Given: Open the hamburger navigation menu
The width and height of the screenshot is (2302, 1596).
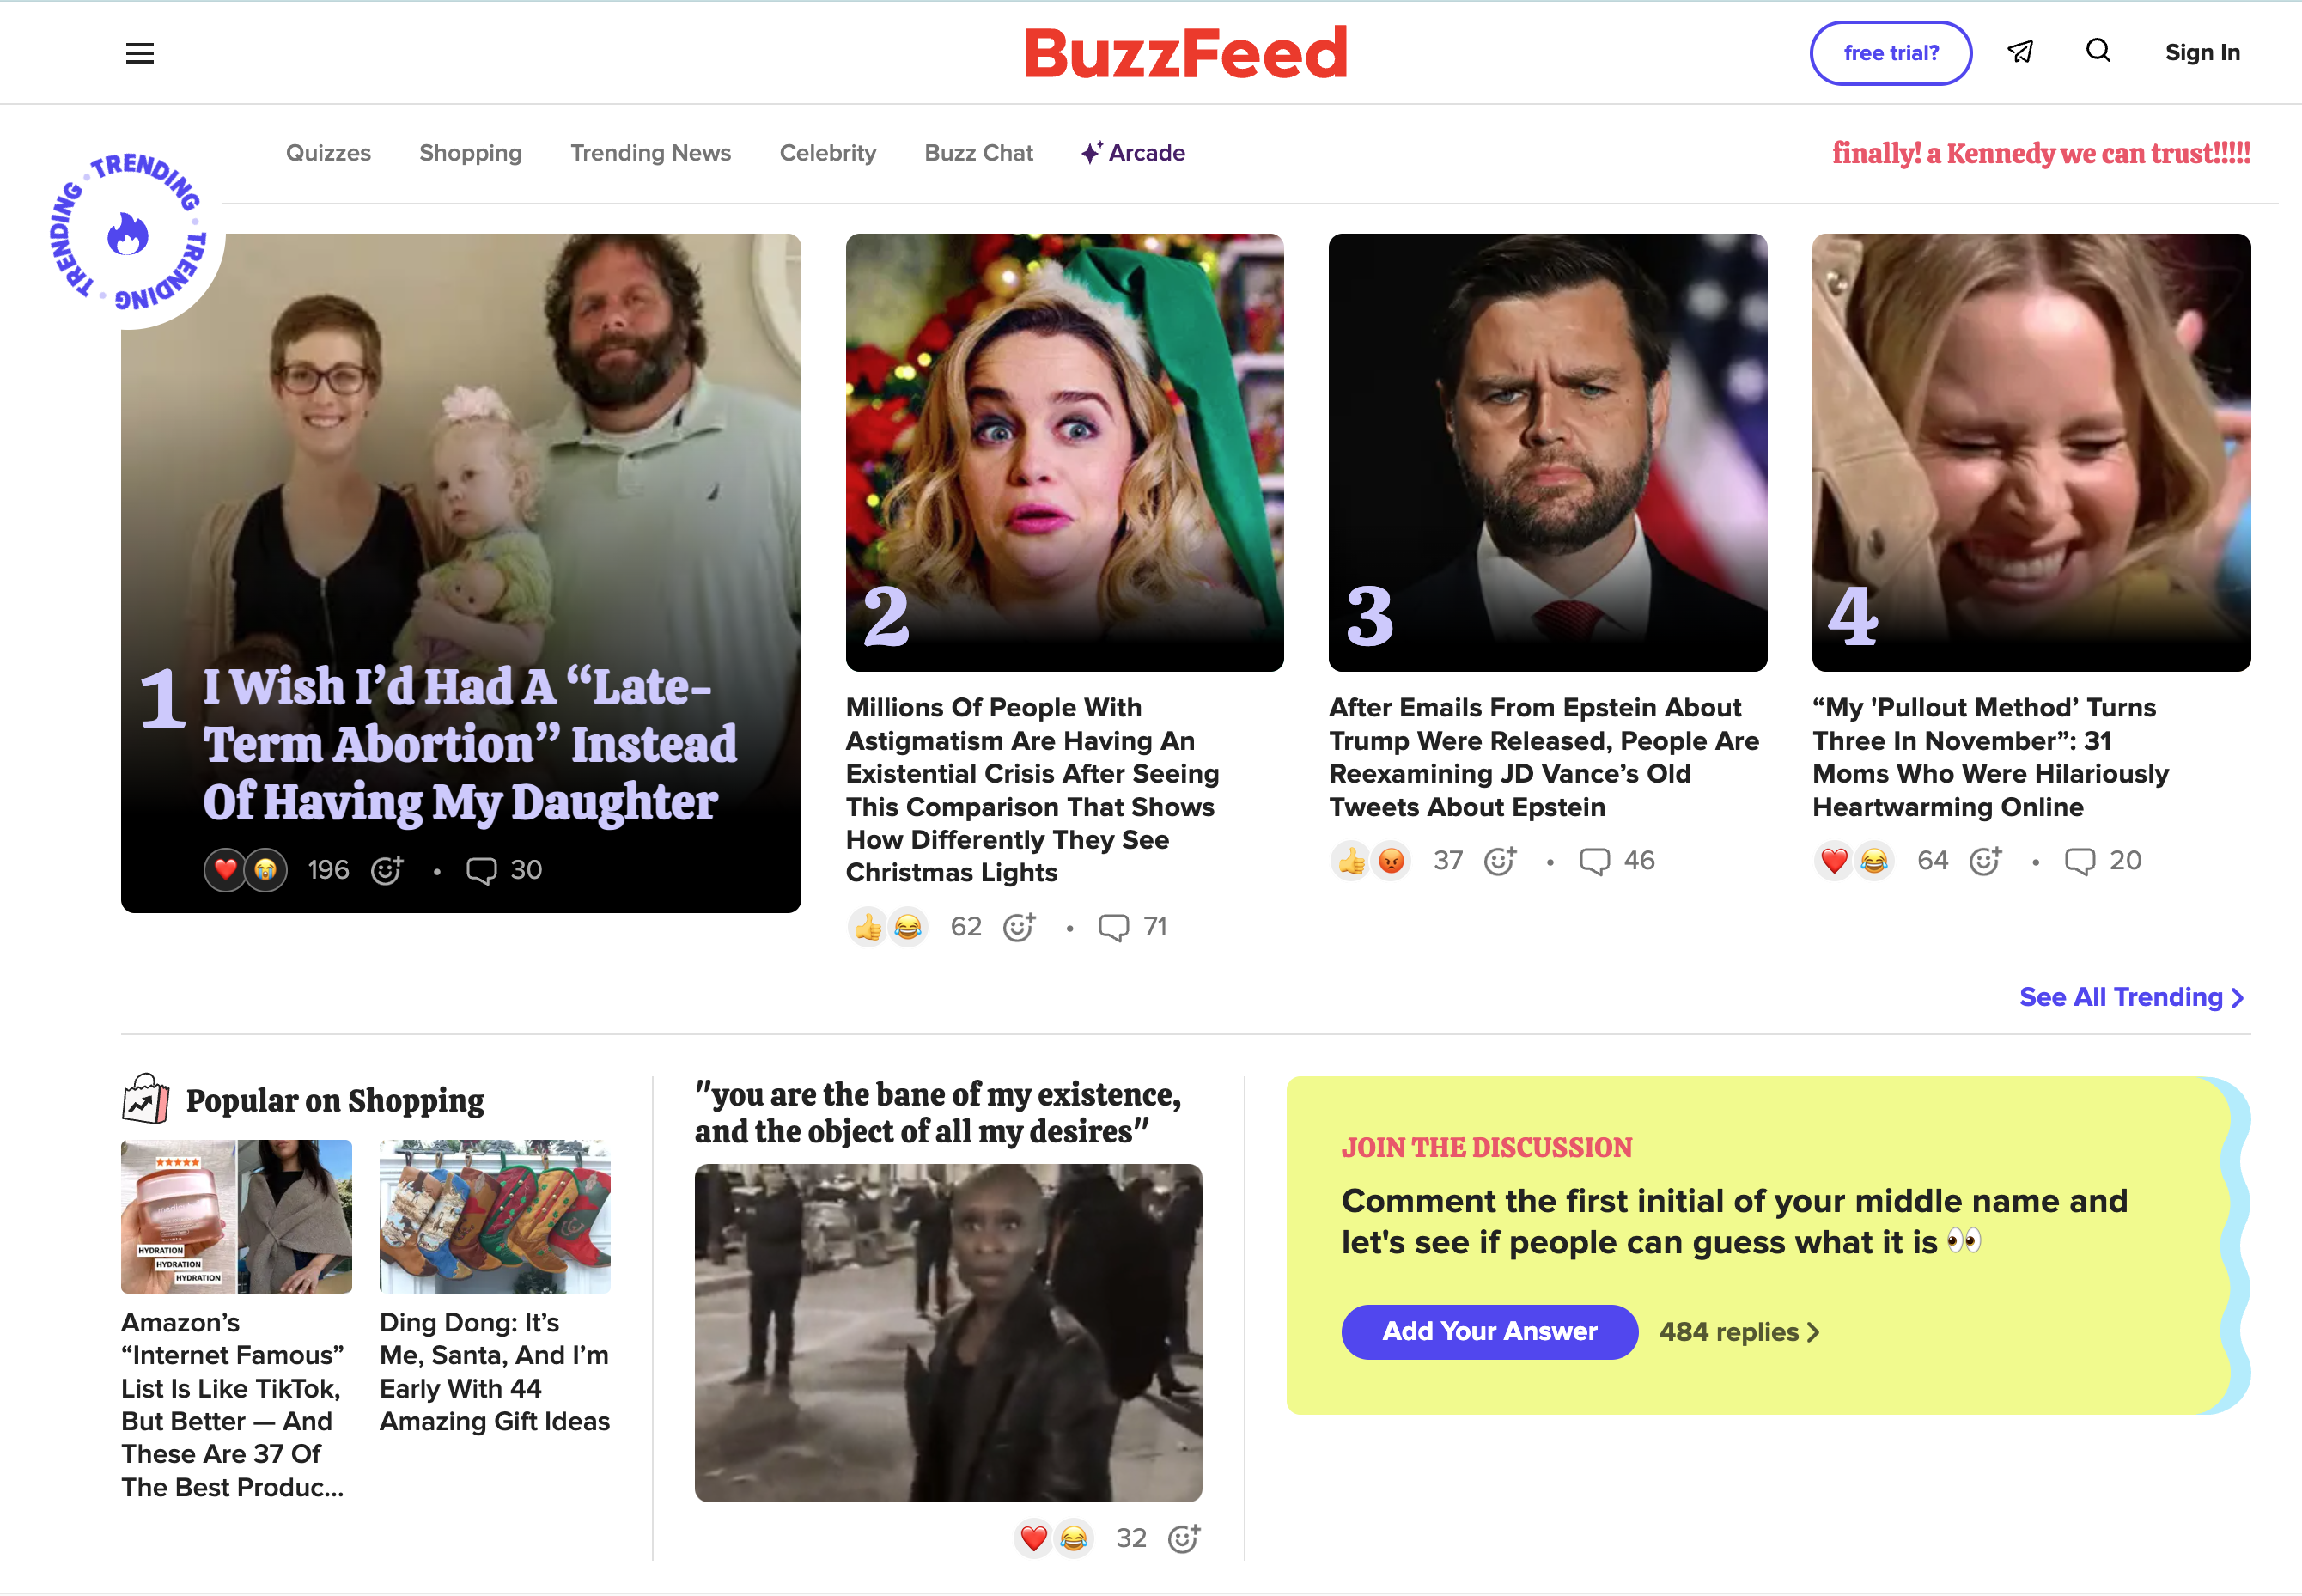Looking at the screenshot, I should click(x=140, y=53).
